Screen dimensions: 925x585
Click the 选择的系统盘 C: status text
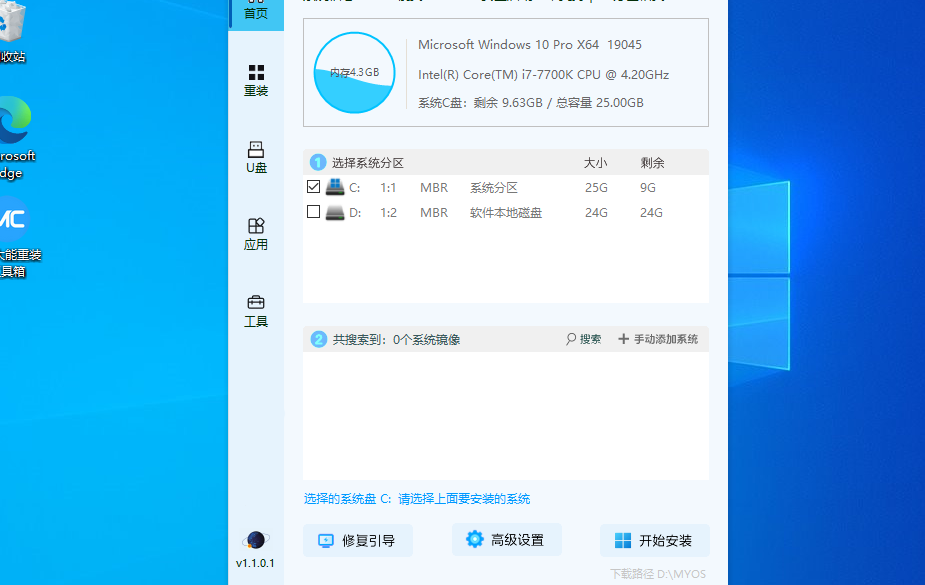point(417,499)
